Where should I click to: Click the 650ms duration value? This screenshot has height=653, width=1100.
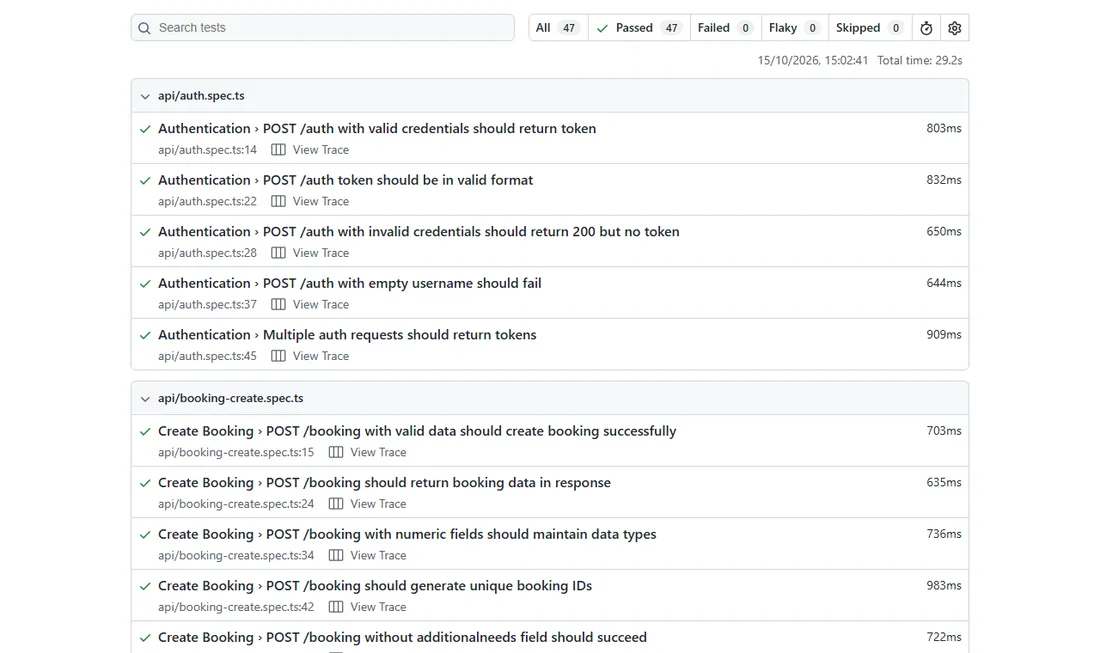click(x=944, y=231)
